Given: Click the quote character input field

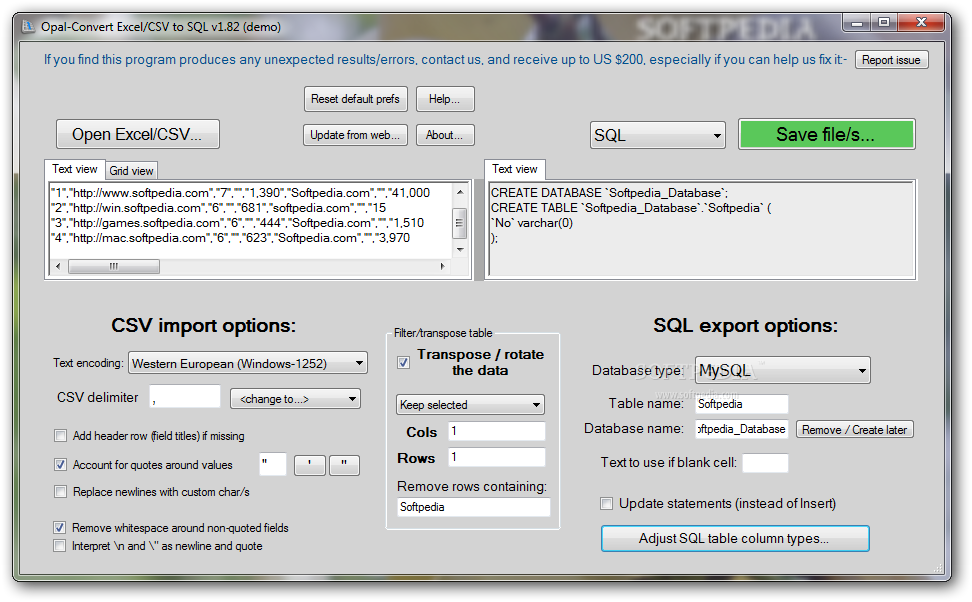Looking at the screenshot, I should [272, 464].
